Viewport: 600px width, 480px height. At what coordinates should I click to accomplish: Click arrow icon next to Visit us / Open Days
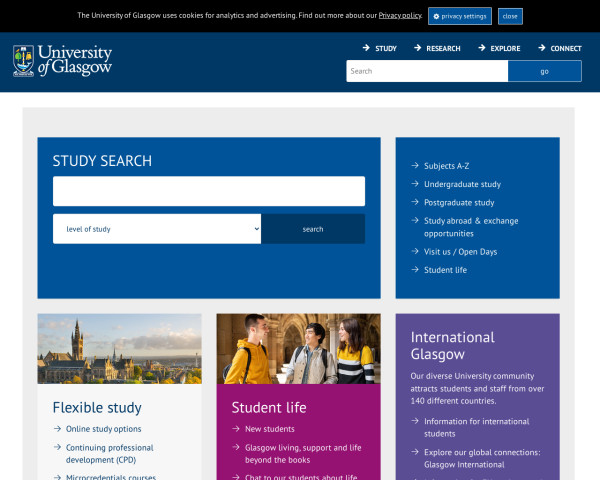tap(415, 251)
